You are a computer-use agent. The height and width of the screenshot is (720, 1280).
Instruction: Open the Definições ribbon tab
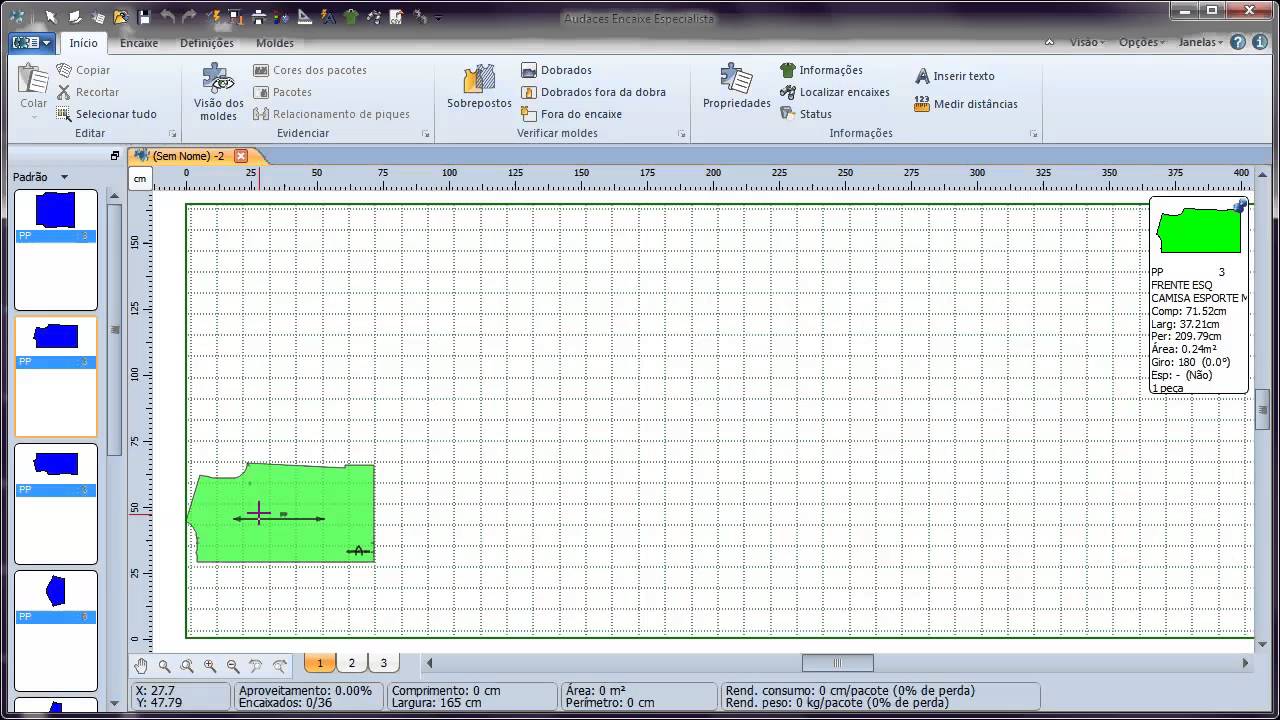point(207,43)
